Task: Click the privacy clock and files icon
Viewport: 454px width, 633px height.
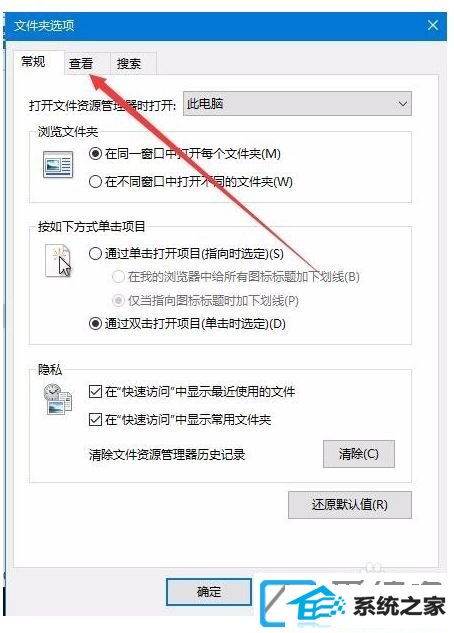Action: [57, 400]
